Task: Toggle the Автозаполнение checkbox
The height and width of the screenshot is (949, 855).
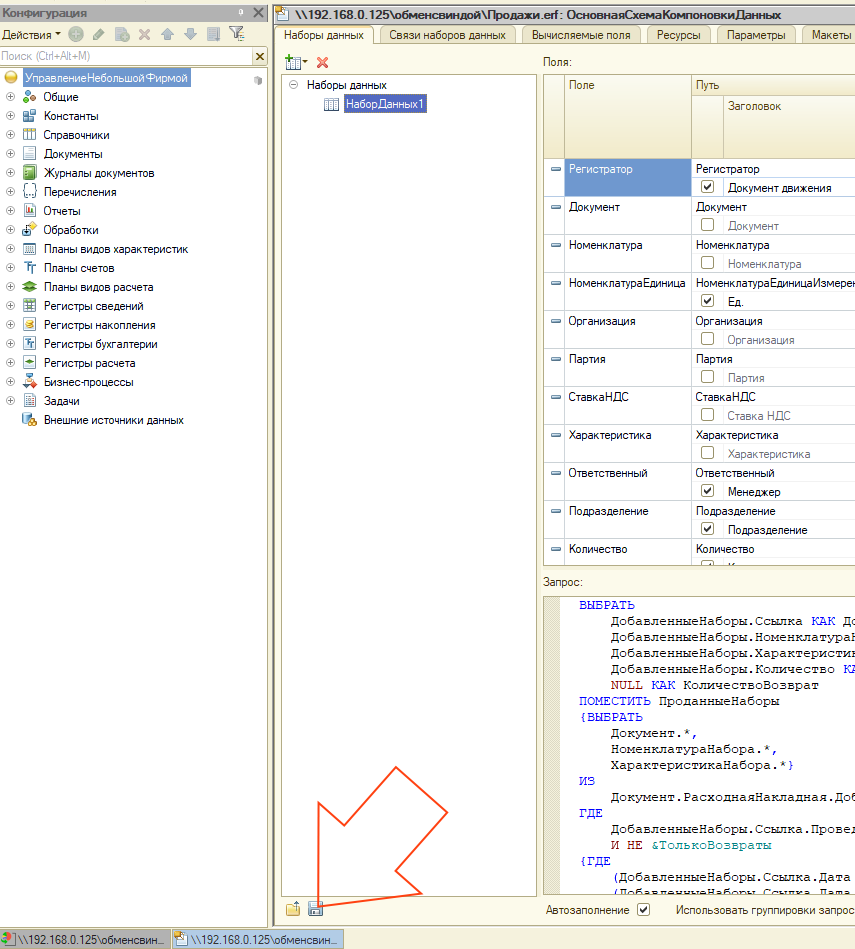Action: pyautogui.click(x=643, y=909)
